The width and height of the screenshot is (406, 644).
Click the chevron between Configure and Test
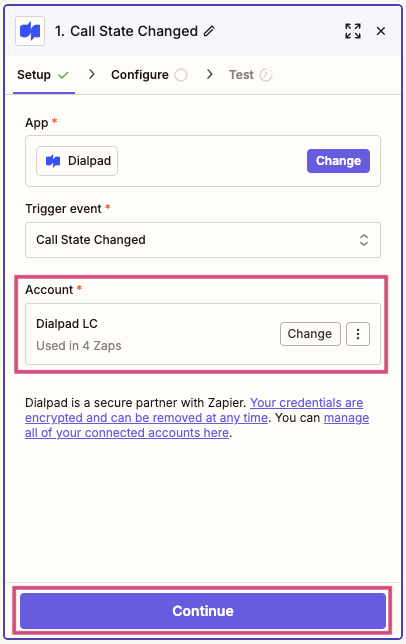pos(210,74)
